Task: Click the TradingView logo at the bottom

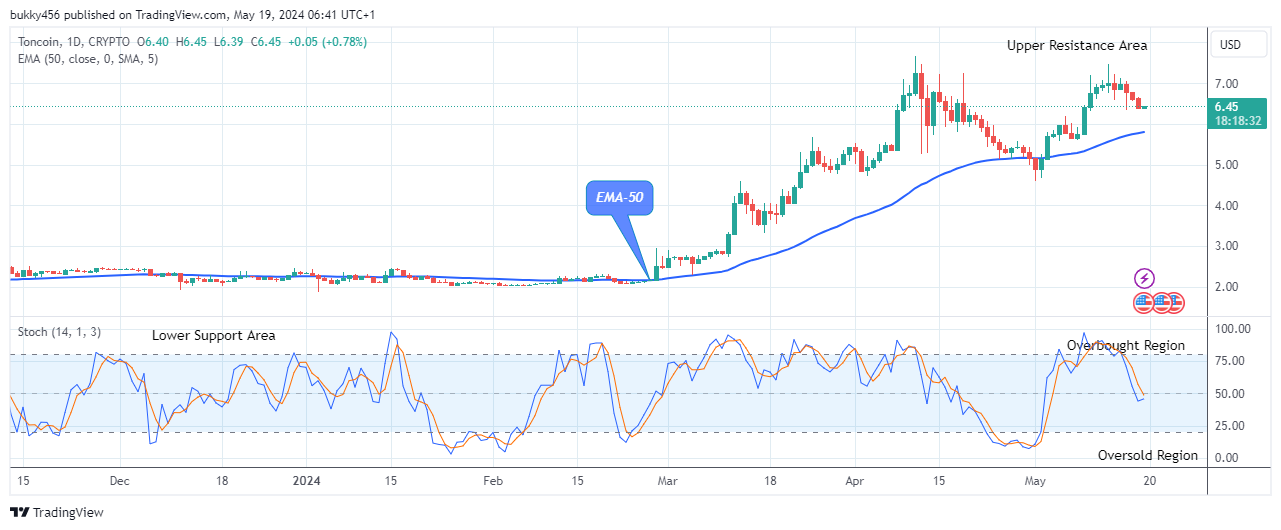Action: (x=58, y=512)
